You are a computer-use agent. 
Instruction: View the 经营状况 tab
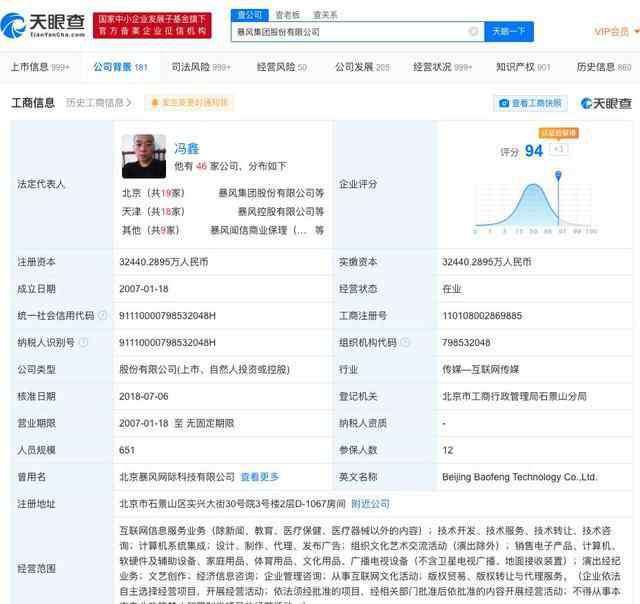[442, 67]
